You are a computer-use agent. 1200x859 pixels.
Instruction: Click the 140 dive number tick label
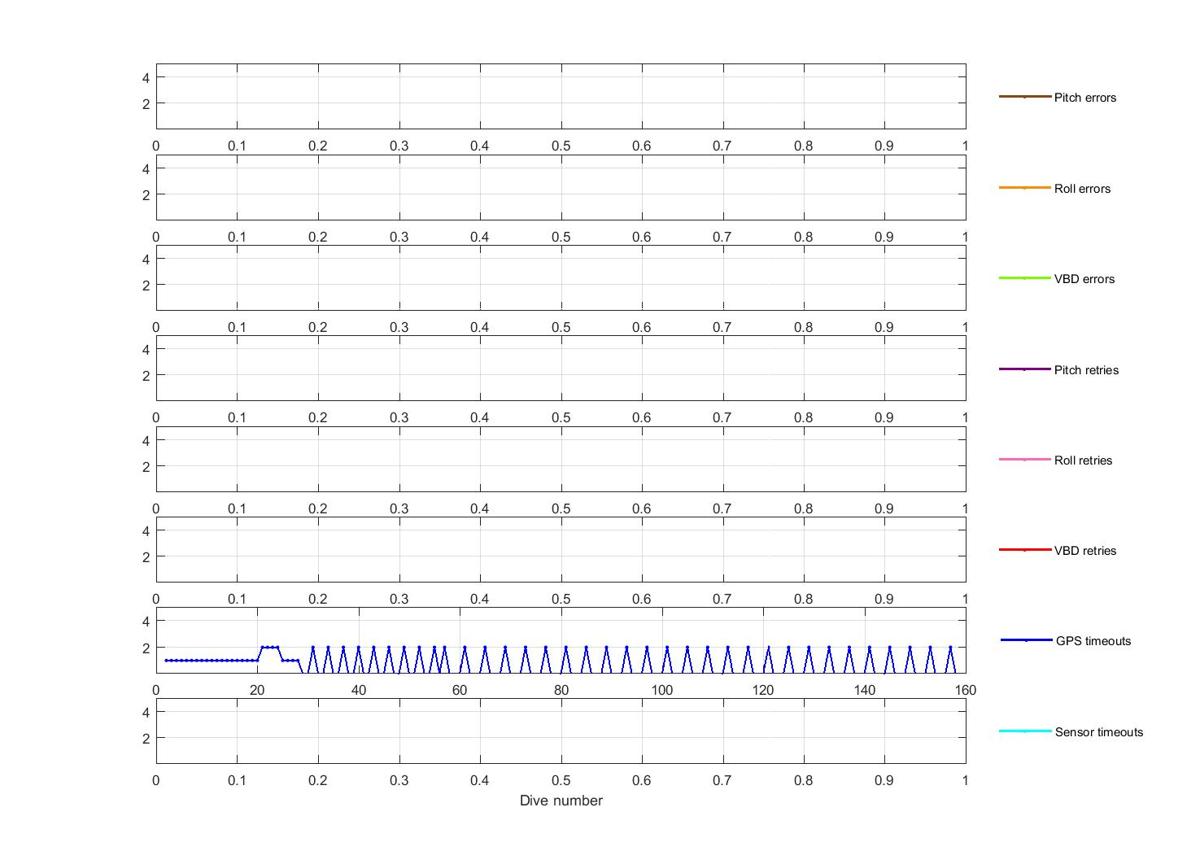pyautogui.click(x=864, y=690)
